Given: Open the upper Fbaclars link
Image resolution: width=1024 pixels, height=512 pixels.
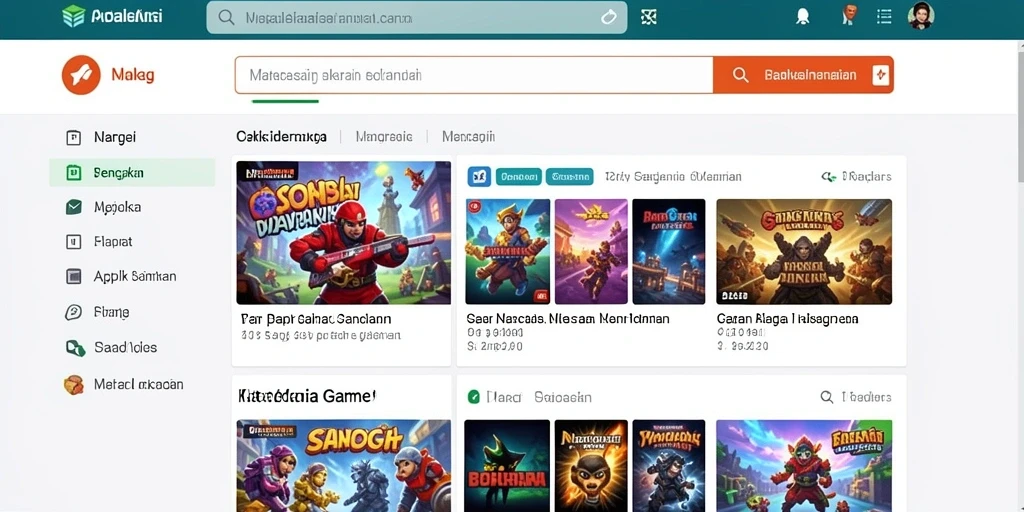Looking at the screenshot, I should point(867,176).
